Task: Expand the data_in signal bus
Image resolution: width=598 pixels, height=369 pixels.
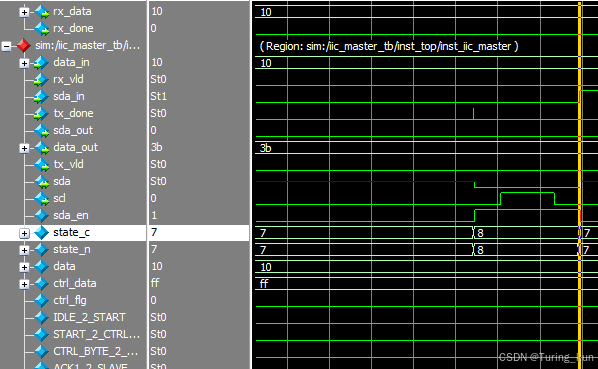Action: 24,63
